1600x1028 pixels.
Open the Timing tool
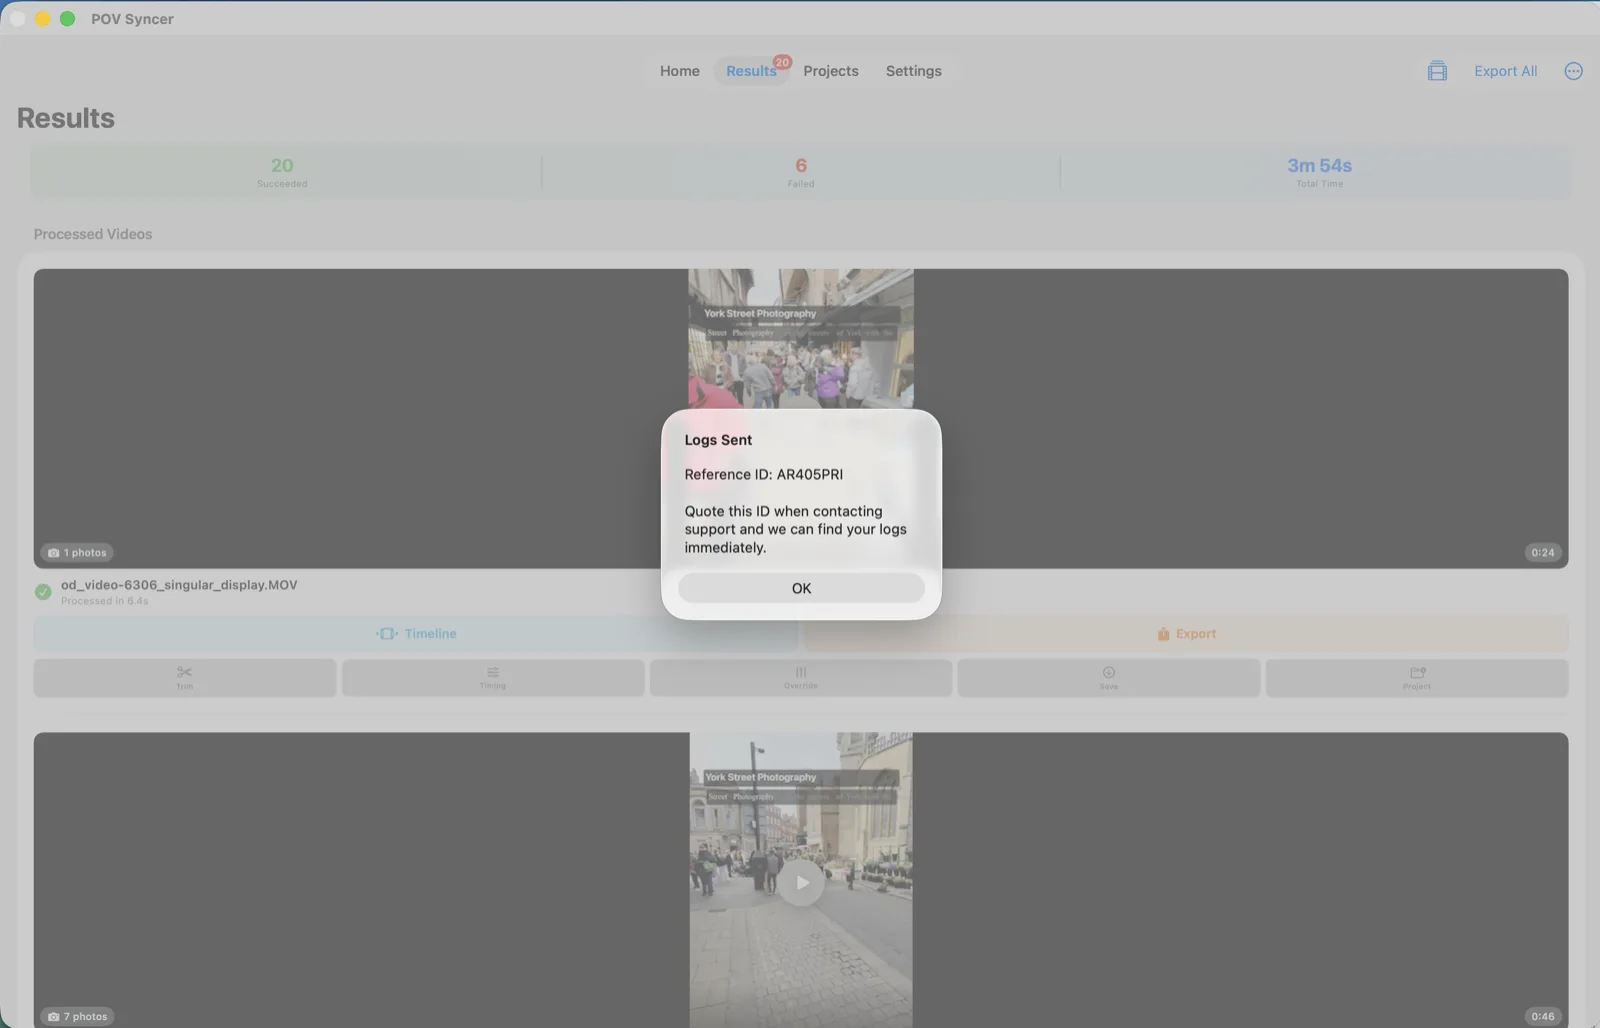tap(493, 678)
